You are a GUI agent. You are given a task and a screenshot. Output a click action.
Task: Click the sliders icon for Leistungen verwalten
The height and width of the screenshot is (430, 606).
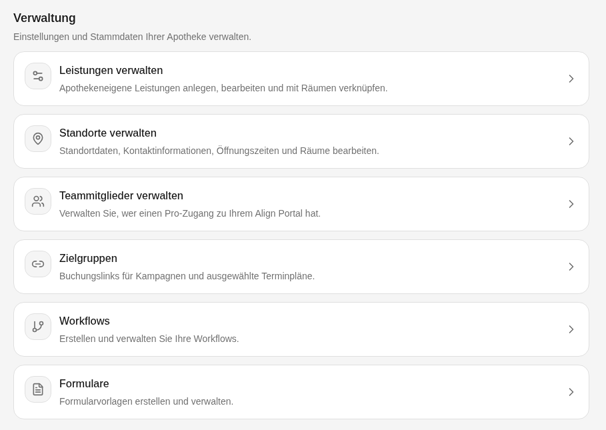38,76
